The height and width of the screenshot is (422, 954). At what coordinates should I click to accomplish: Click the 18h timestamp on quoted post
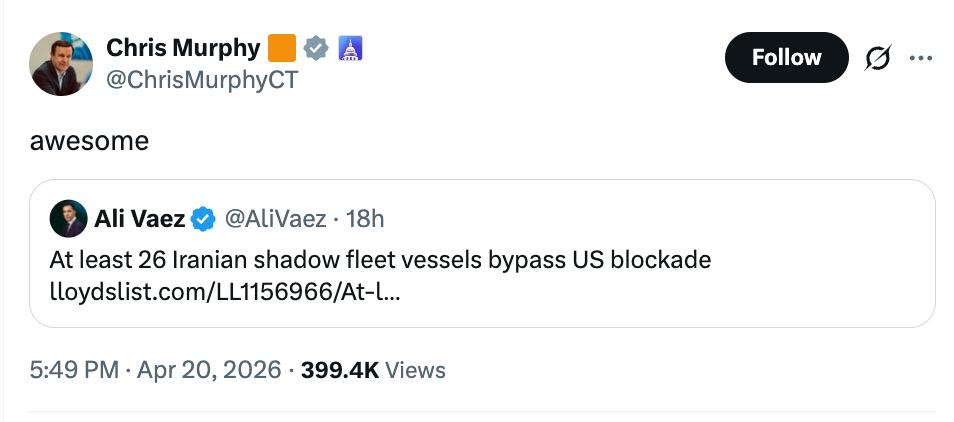pyautogui.click(x=363, y=217)
